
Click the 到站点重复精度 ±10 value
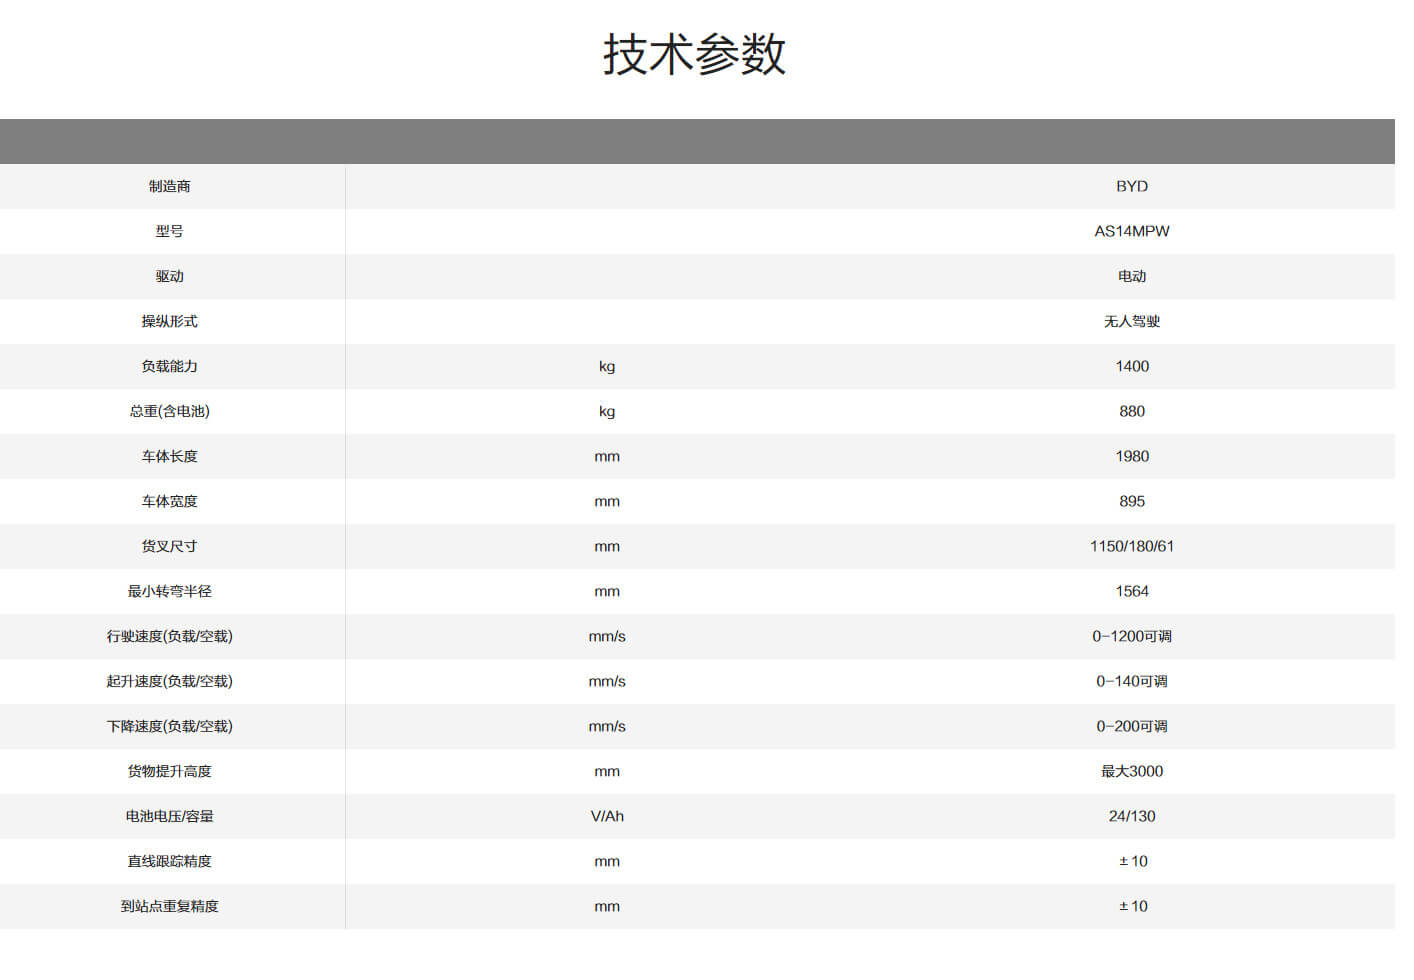pos(1133,906)
